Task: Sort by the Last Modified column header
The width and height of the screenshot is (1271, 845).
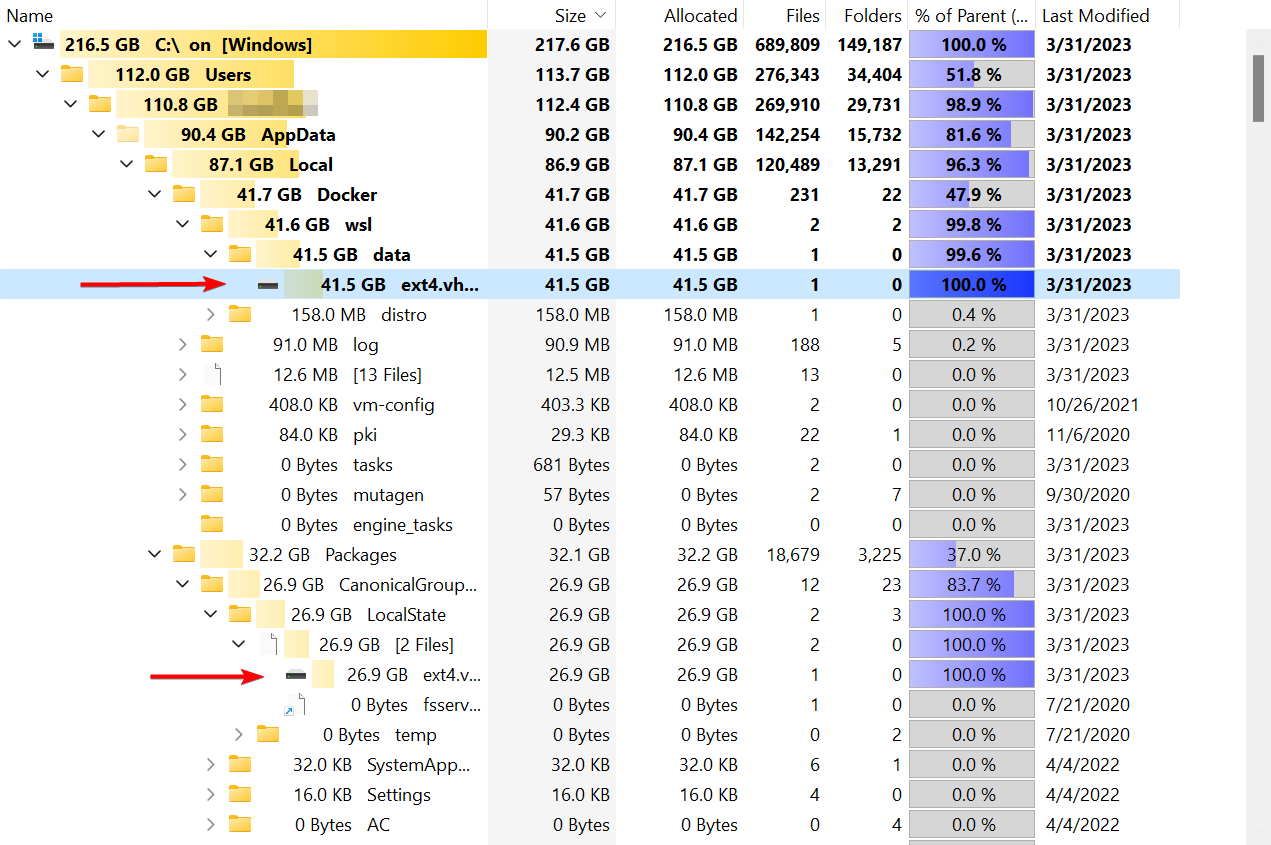Action: point(1095,15)
